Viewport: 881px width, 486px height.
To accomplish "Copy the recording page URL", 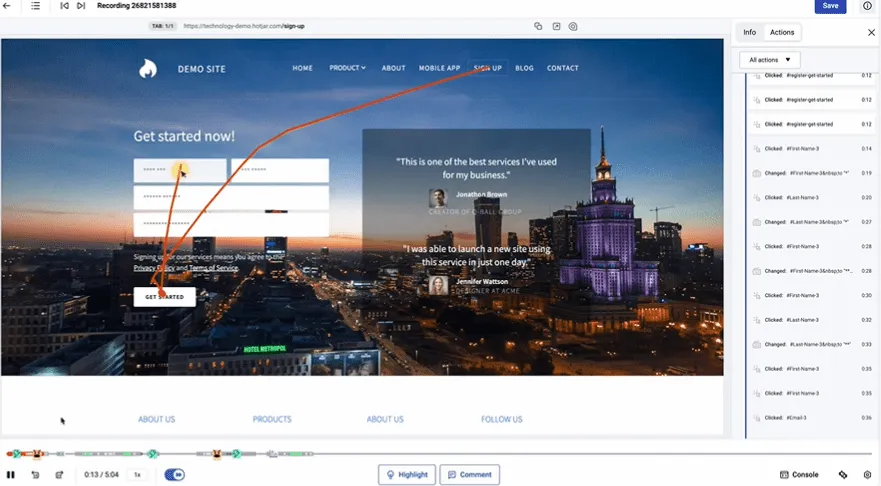I will [538, 26].
